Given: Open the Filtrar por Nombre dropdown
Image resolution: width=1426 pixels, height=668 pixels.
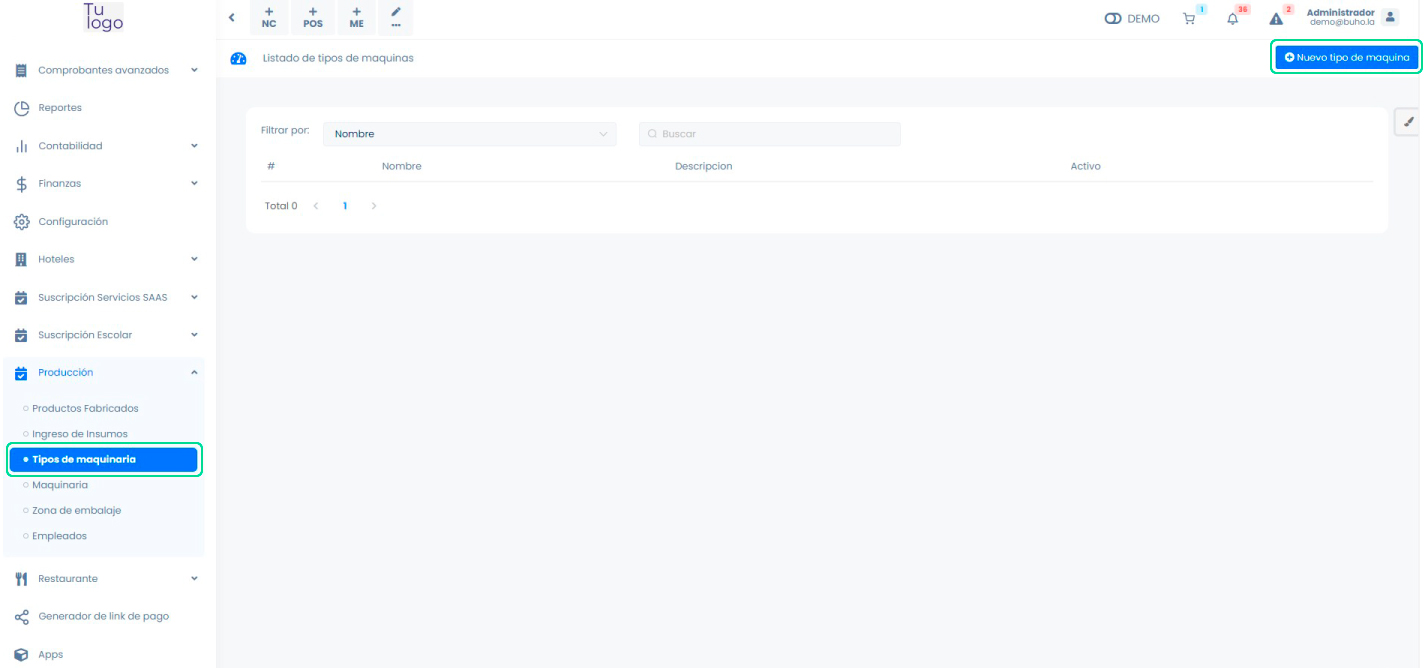Looking at the screenshot, I should point(469,134).
